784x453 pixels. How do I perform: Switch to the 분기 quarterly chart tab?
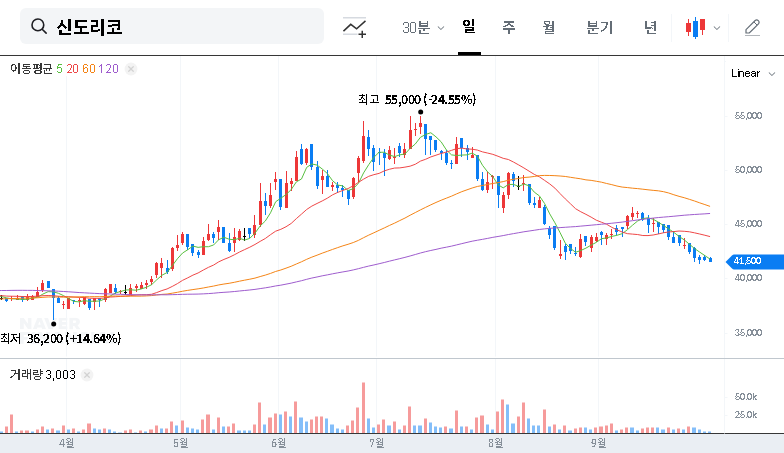600,27
